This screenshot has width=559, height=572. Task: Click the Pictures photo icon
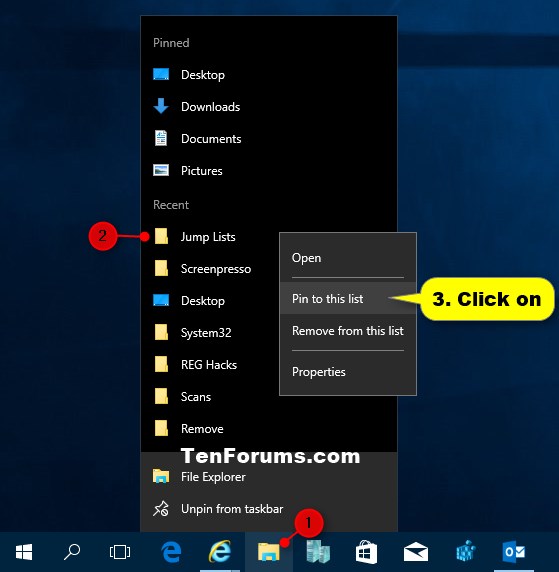coord(161,170)
